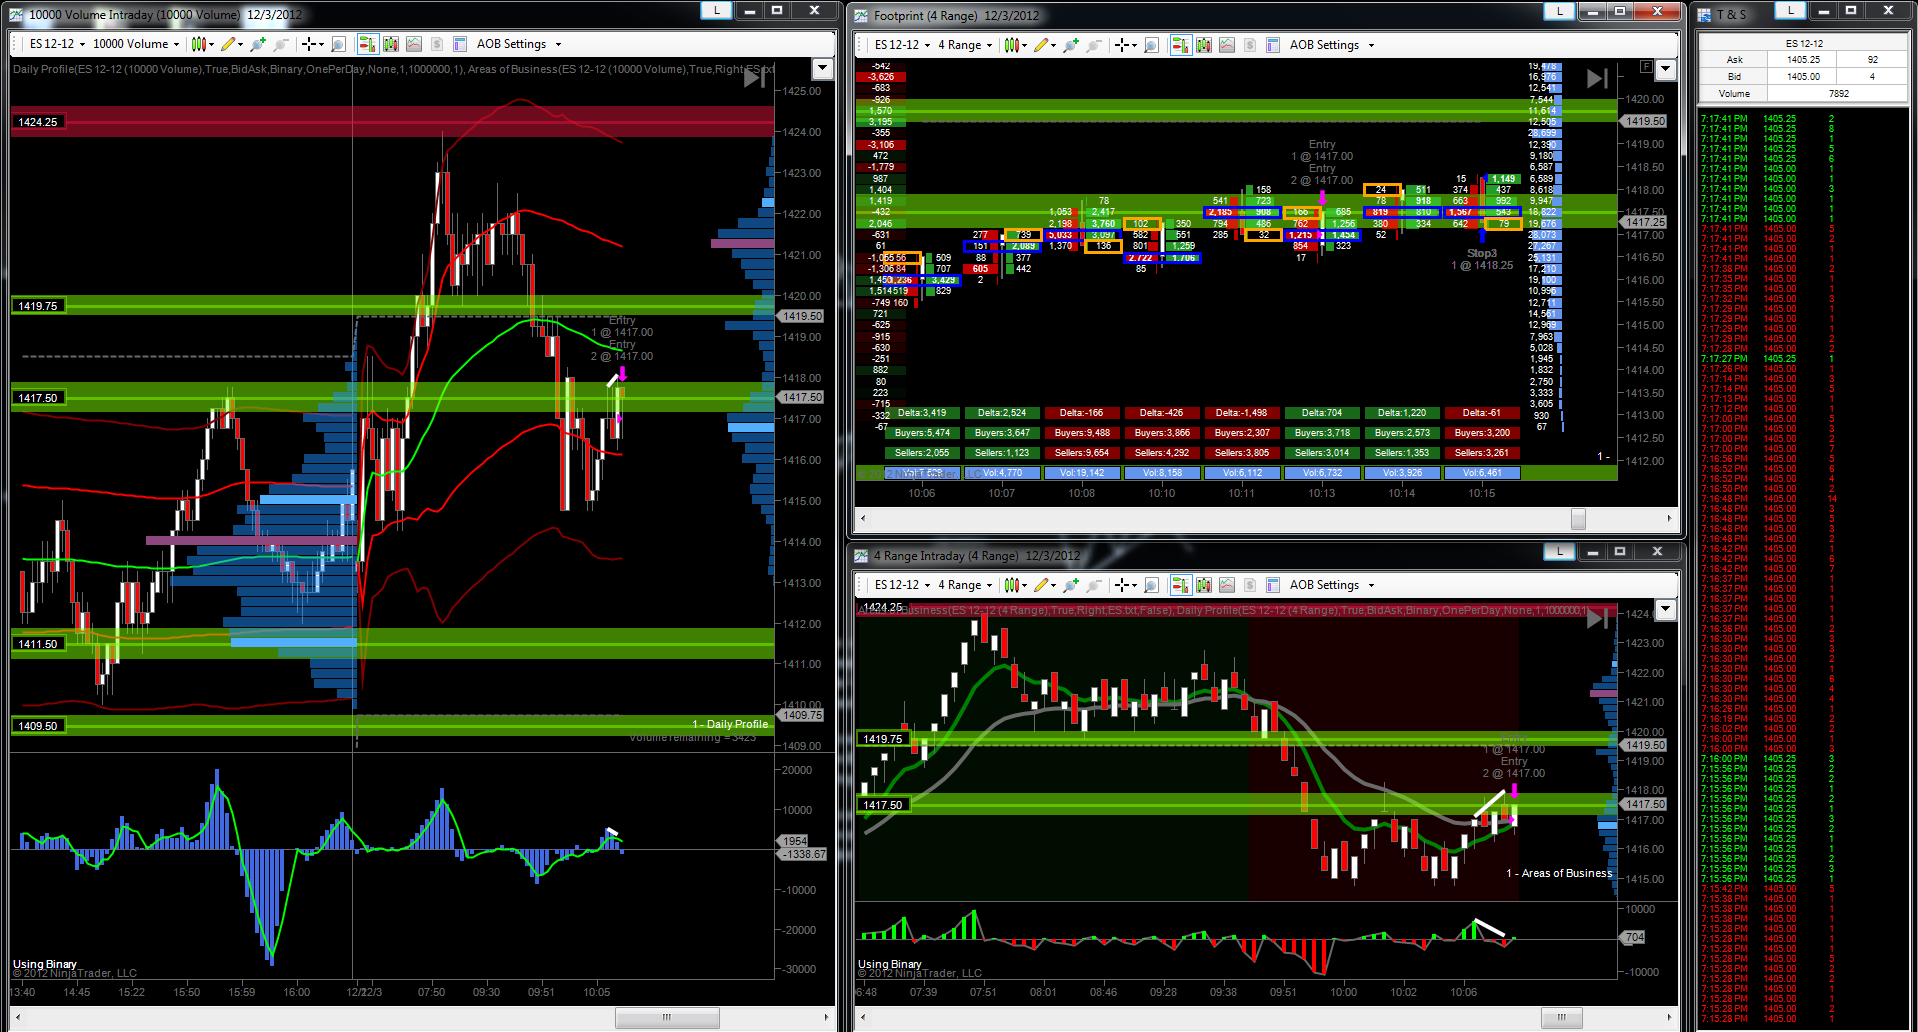Click zoom out icon in 10000 Volume window
Viewport: 1918px width, 1032px height.
(281, 44)
